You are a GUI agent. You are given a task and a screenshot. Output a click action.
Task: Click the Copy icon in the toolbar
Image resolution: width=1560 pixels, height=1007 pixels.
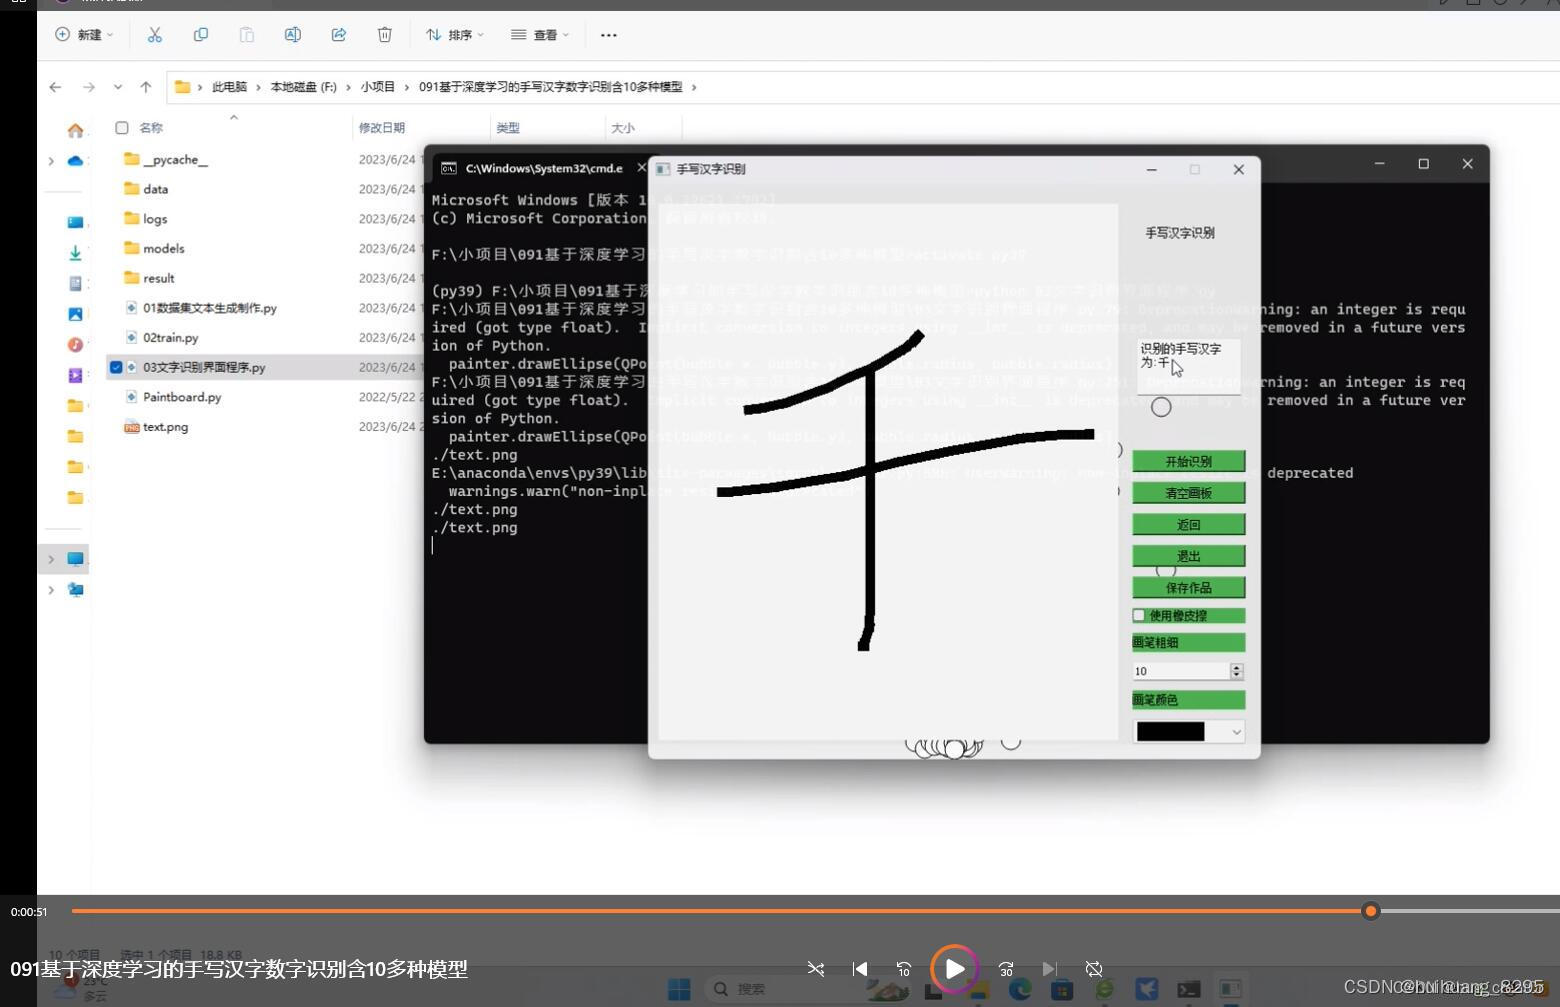point(201,35)
